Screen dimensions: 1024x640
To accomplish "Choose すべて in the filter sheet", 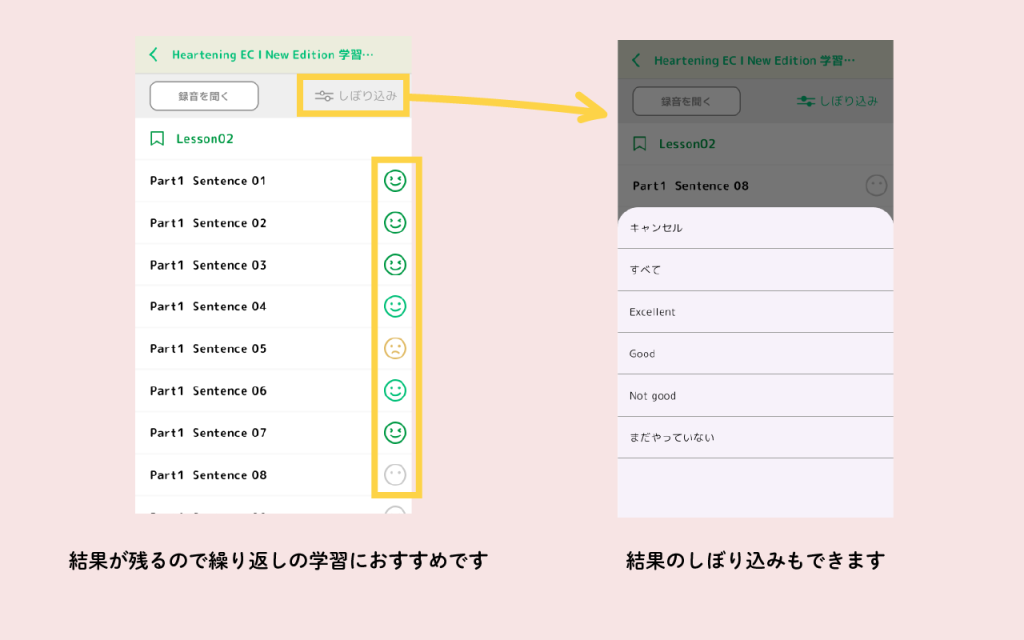I will (x=756, y=270).
